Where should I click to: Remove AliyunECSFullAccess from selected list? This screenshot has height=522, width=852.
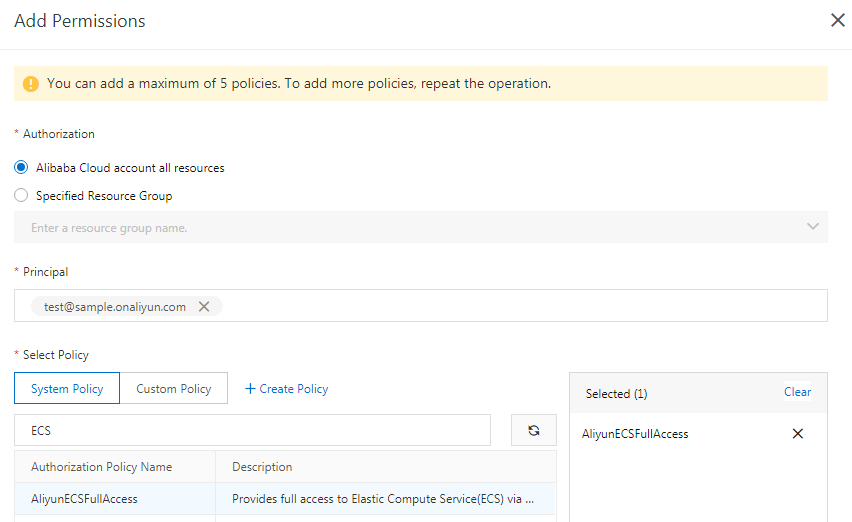coord(798,433)
